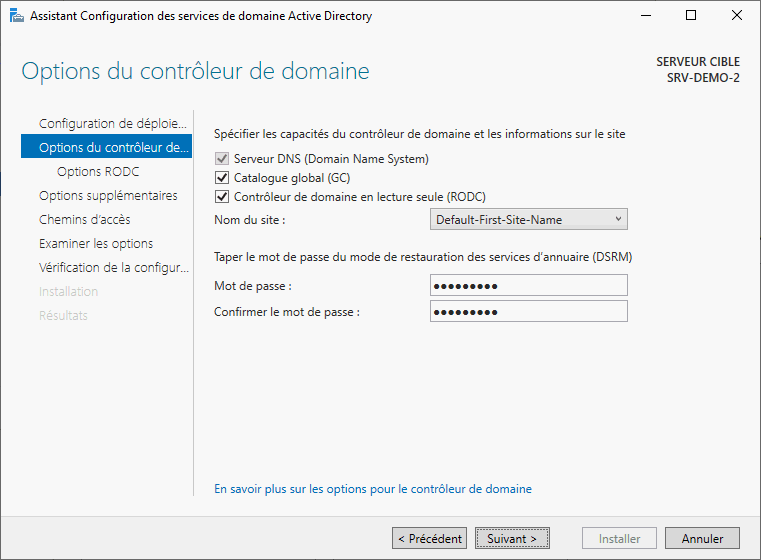Click the Serveur DNS checkbox
This screenshot has width=761, height=560.
pos(222,159)
